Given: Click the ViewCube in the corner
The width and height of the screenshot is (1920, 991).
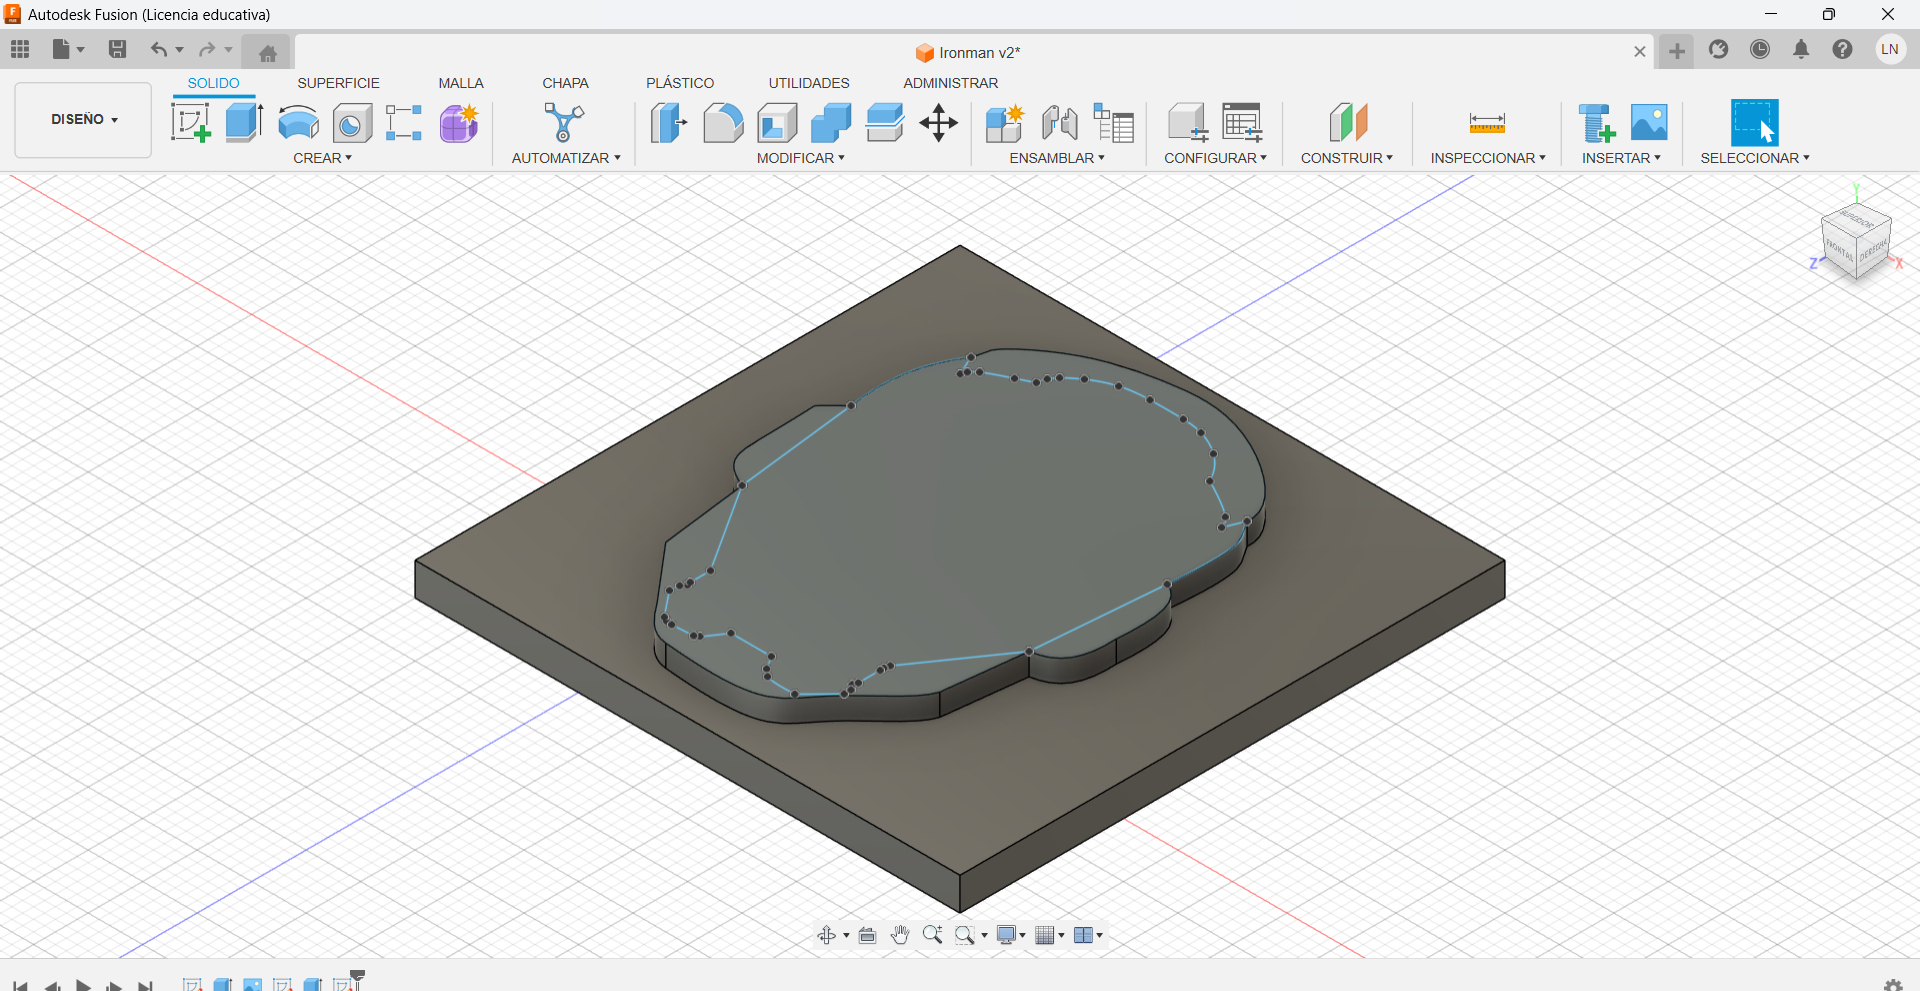Looking at the screenshot, I should tap(1856, 240).
